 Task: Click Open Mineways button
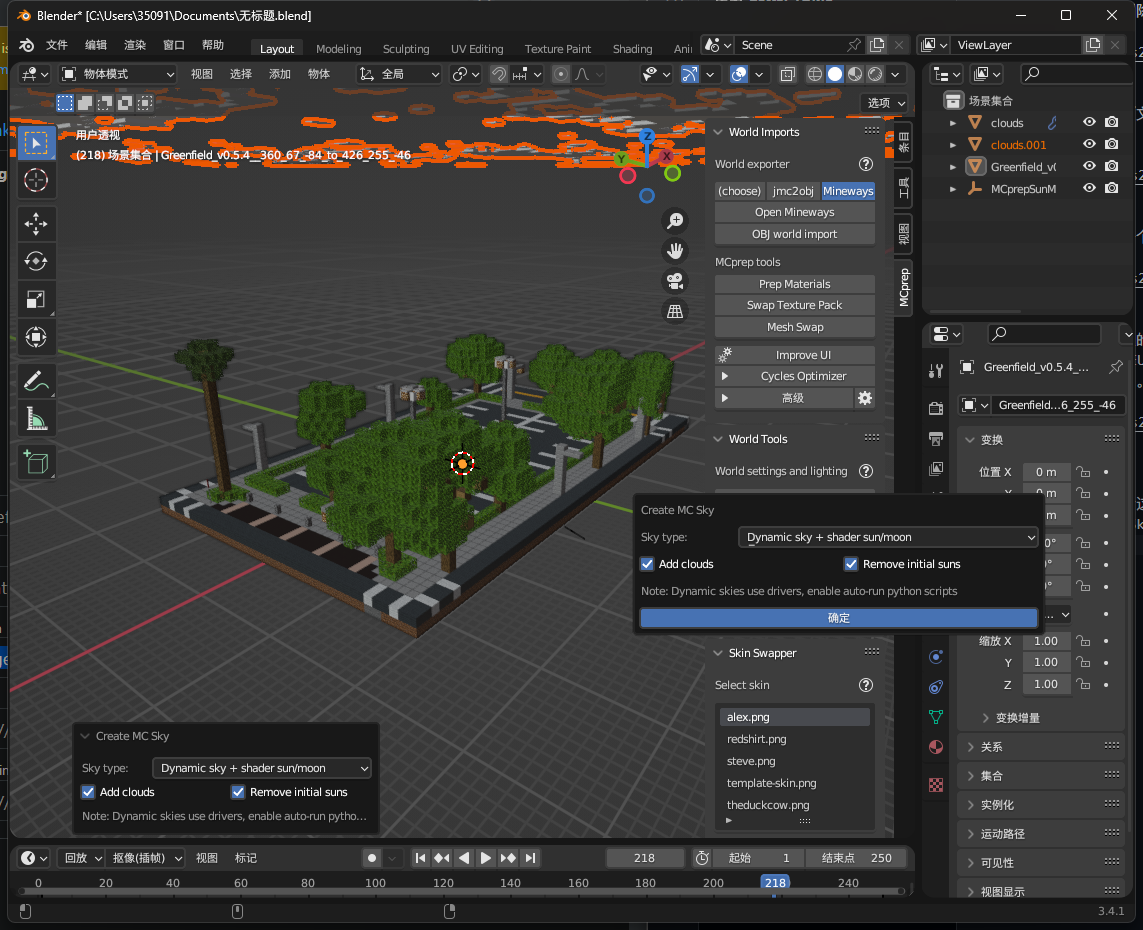tap(795, 212)
